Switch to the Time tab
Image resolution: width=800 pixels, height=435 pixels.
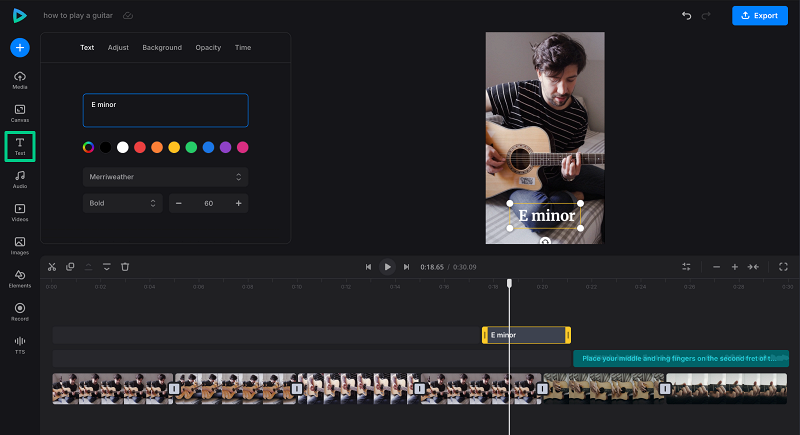243,47
